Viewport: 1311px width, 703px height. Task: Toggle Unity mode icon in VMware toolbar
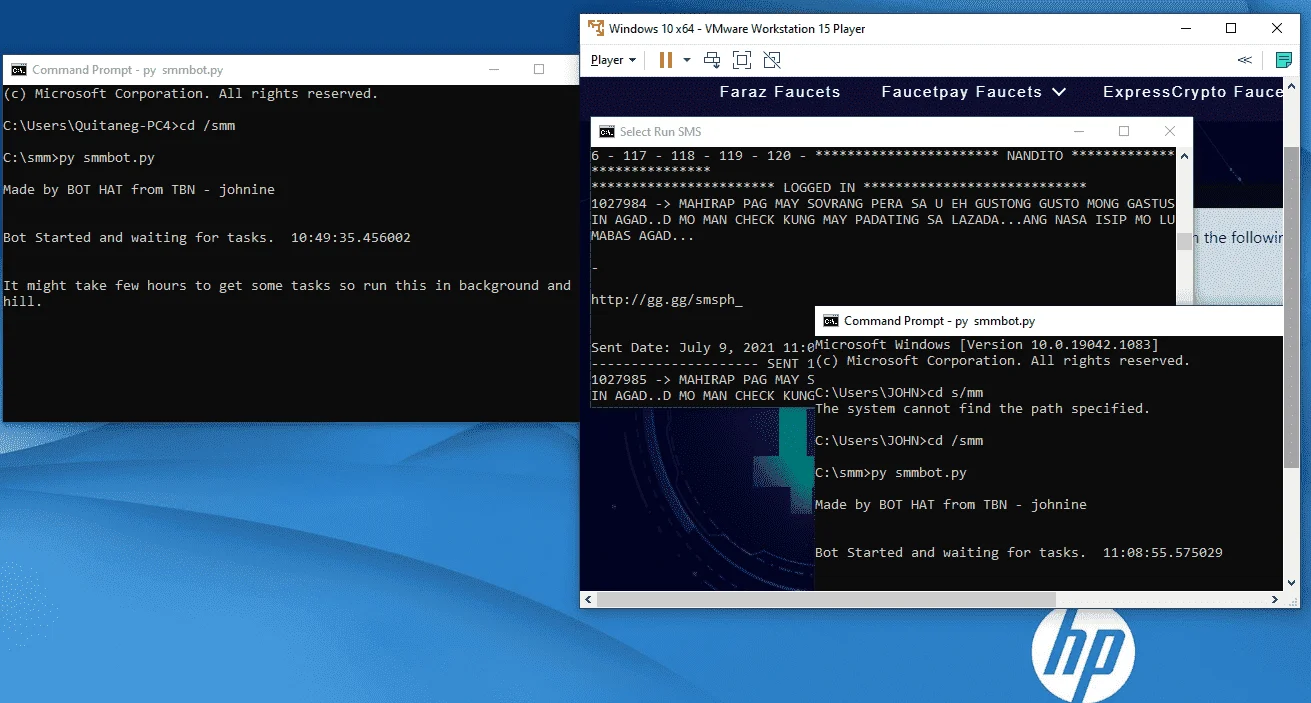click(772, 60)
